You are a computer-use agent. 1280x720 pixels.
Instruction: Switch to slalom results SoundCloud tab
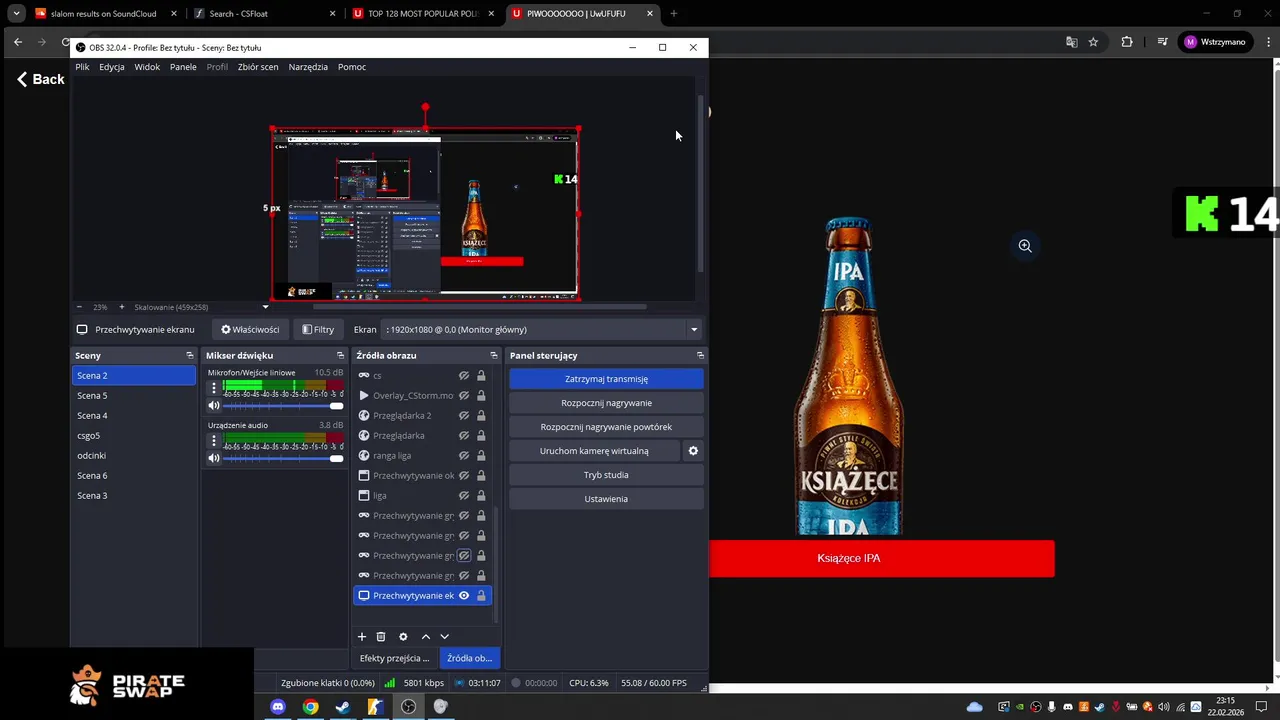(x=105, y=14)
